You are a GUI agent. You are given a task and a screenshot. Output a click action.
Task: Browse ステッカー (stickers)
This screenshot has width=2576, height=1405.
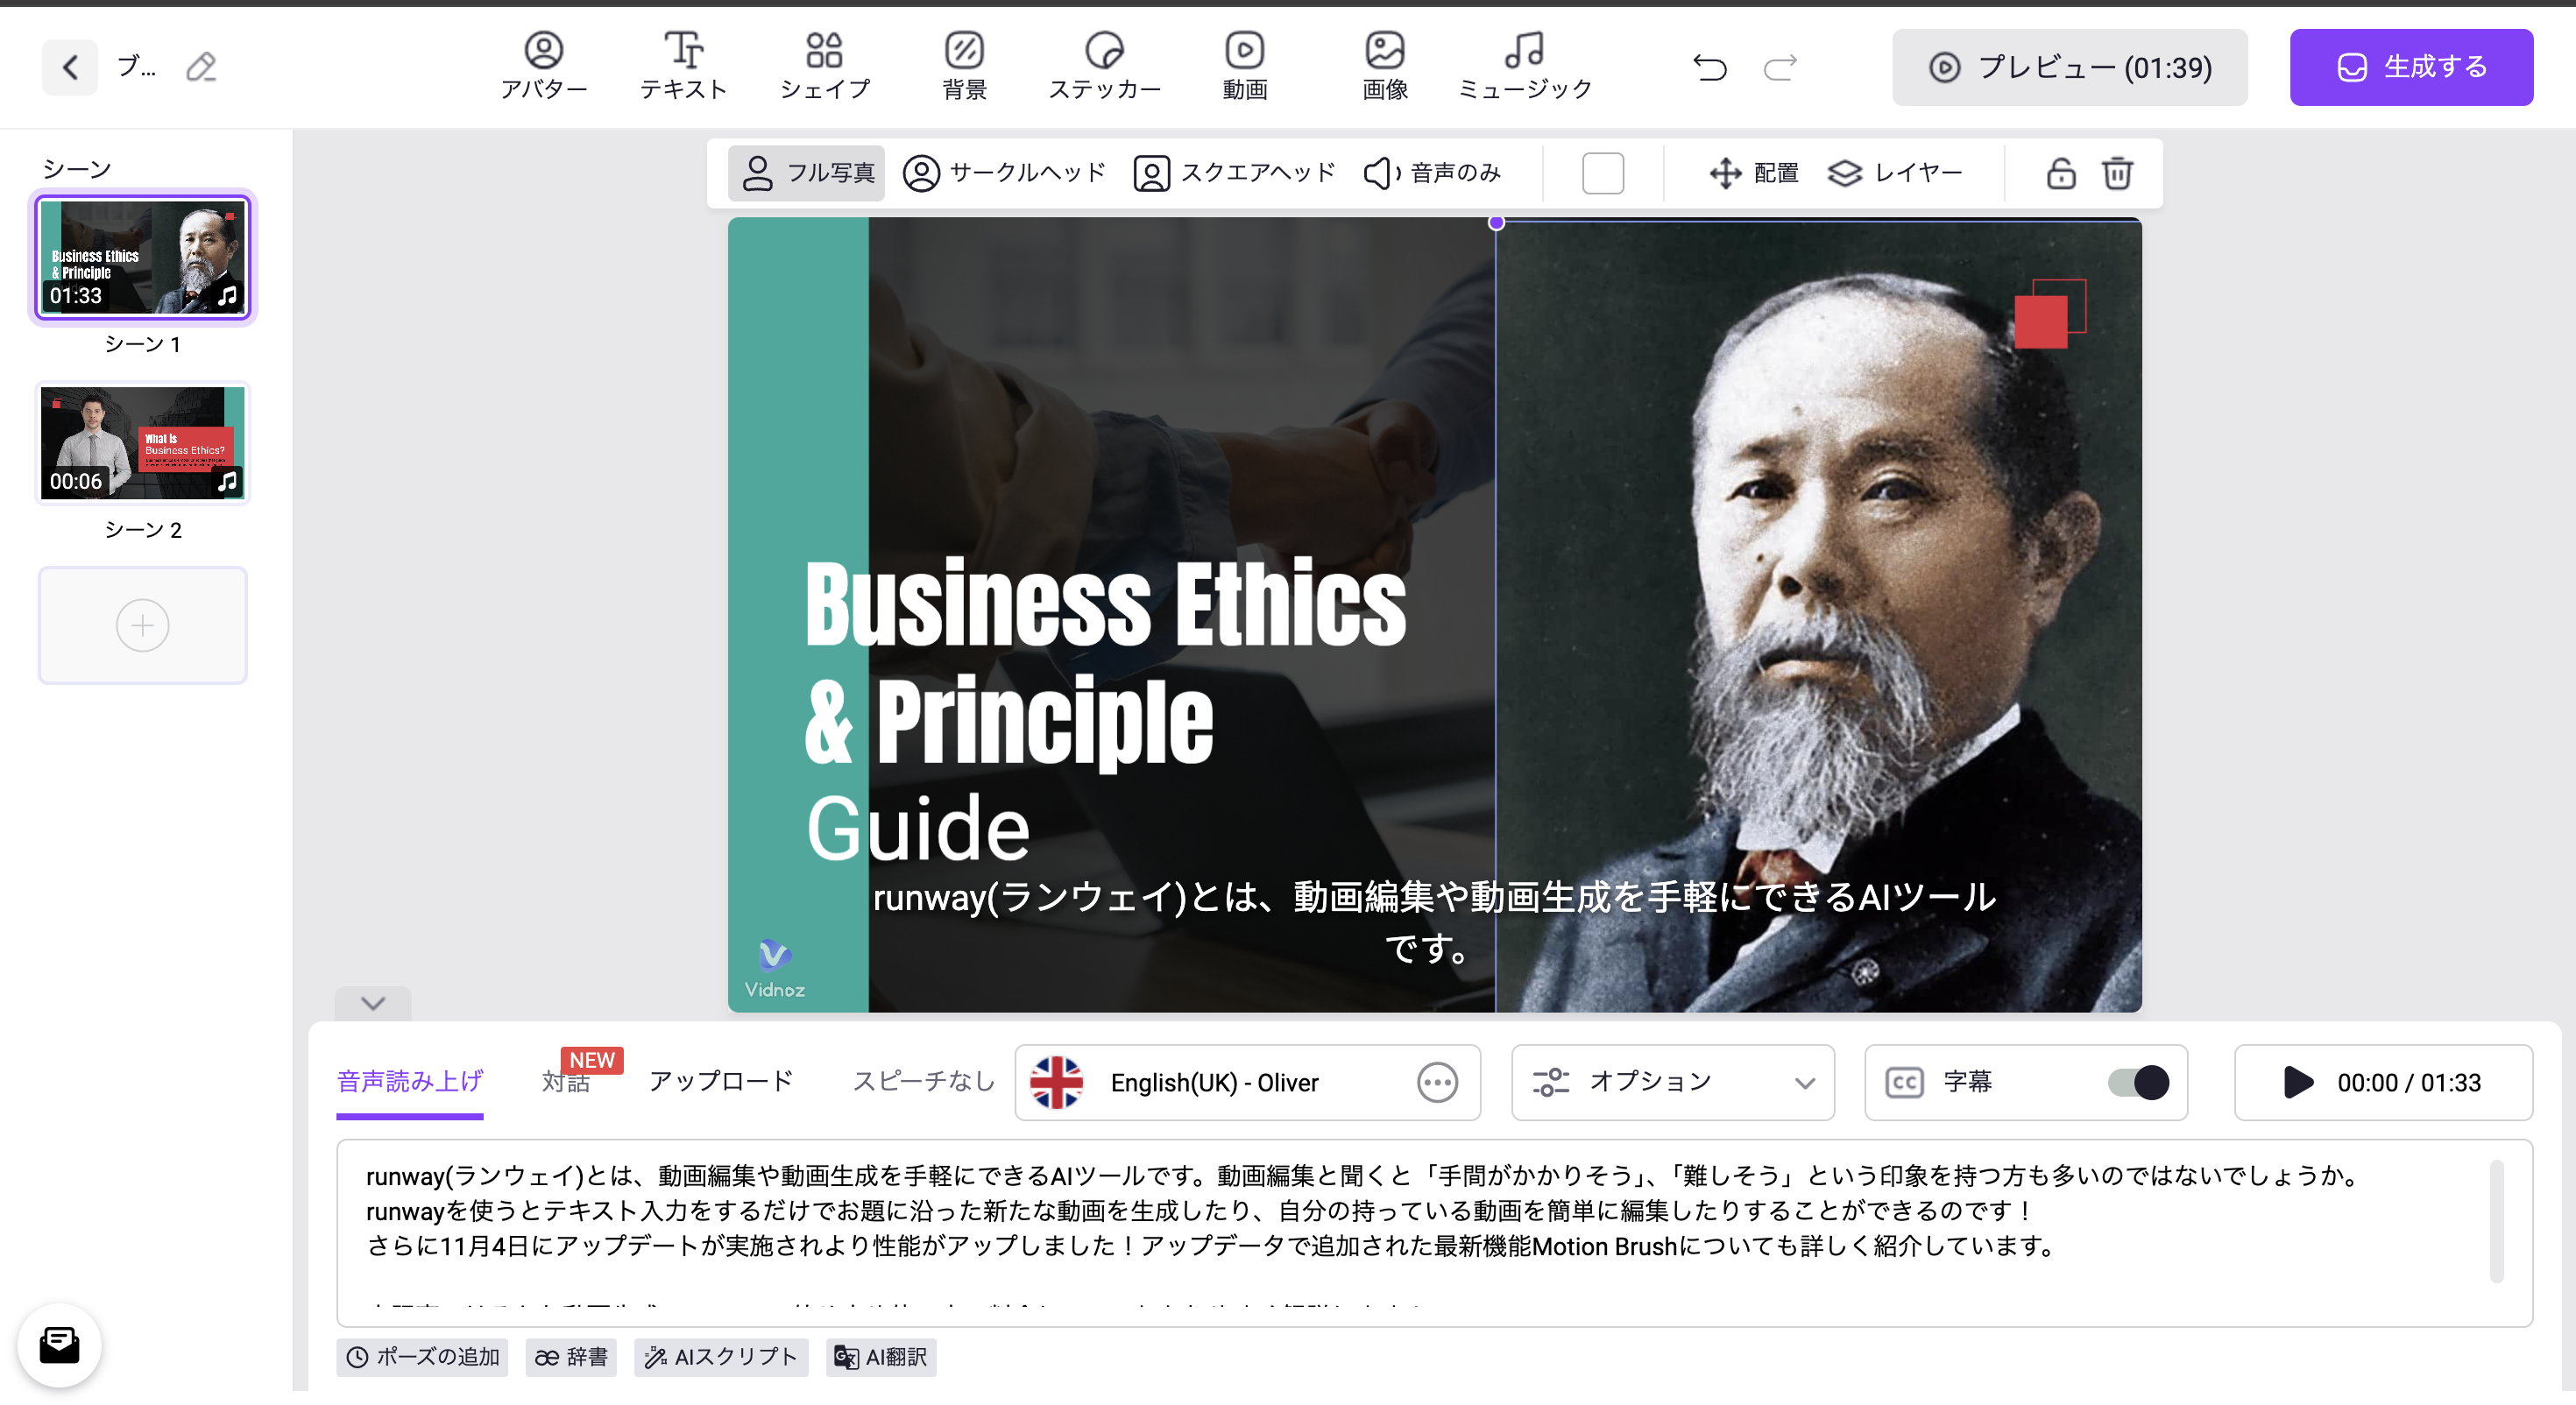[x=1104, y=65]
